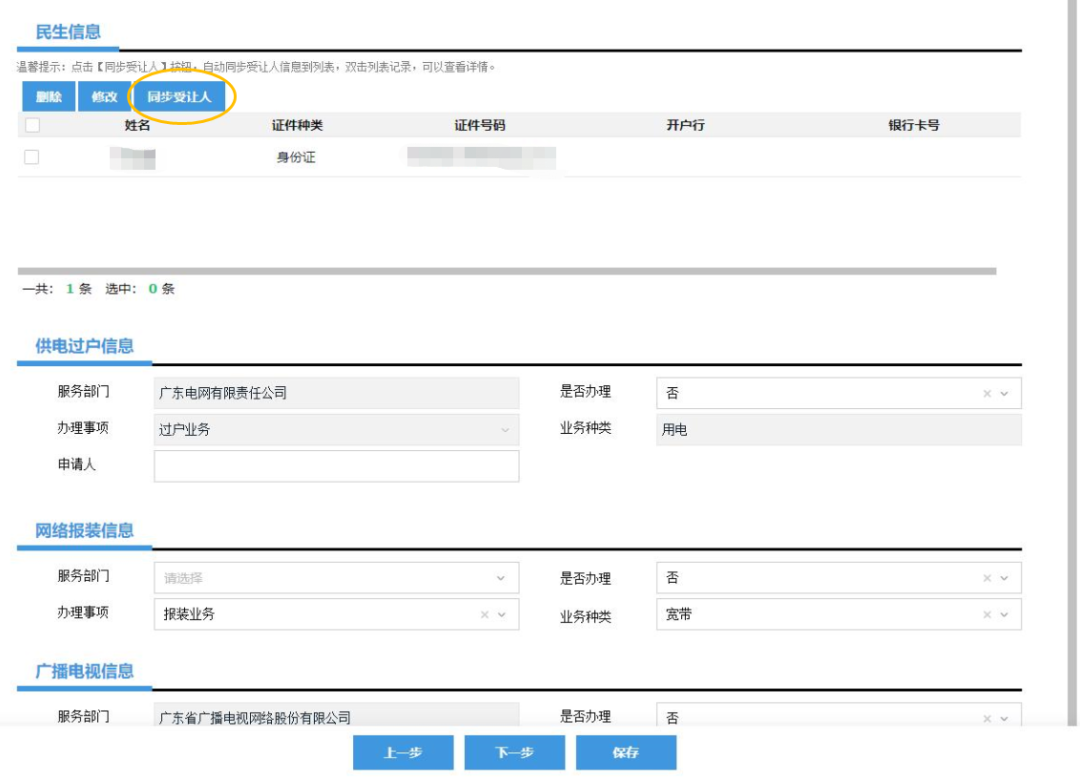Click the 删除 (delete) button
The width and height of the screenshot is (1080, 783).
point(49,97)
